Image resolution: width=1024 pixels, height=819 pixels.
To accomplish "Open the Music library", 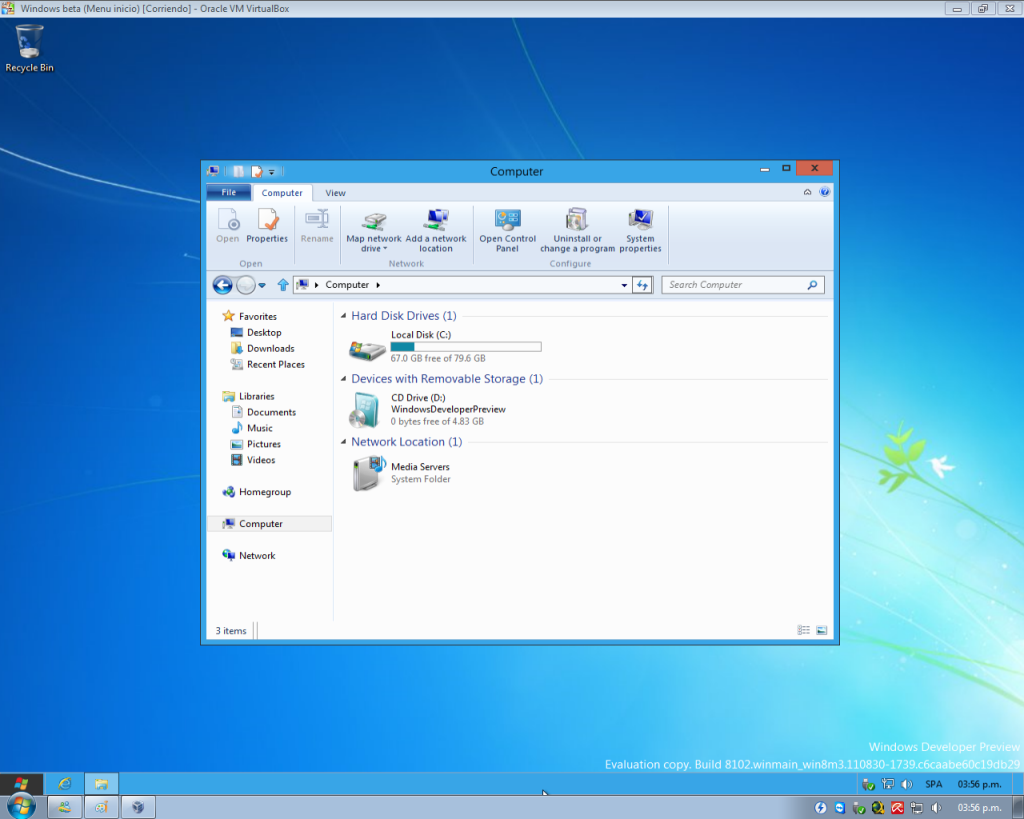I will pos(259,428).
